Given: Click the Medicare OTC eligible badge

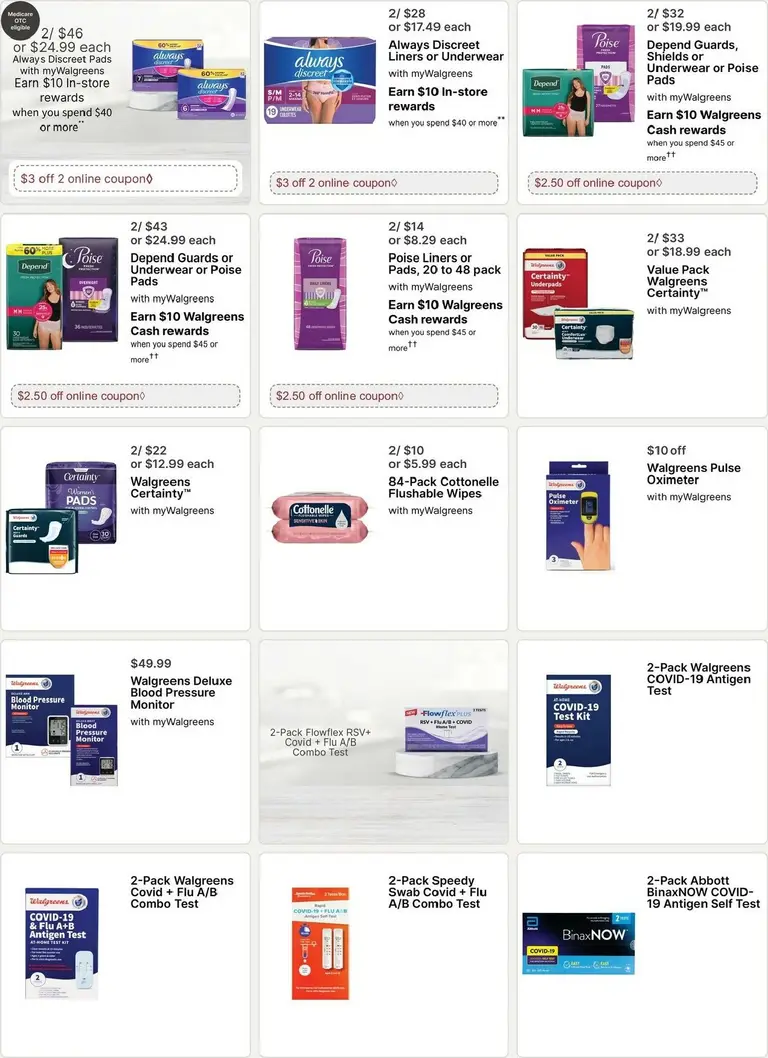Looking at the screenshot, I should point(20,21).
